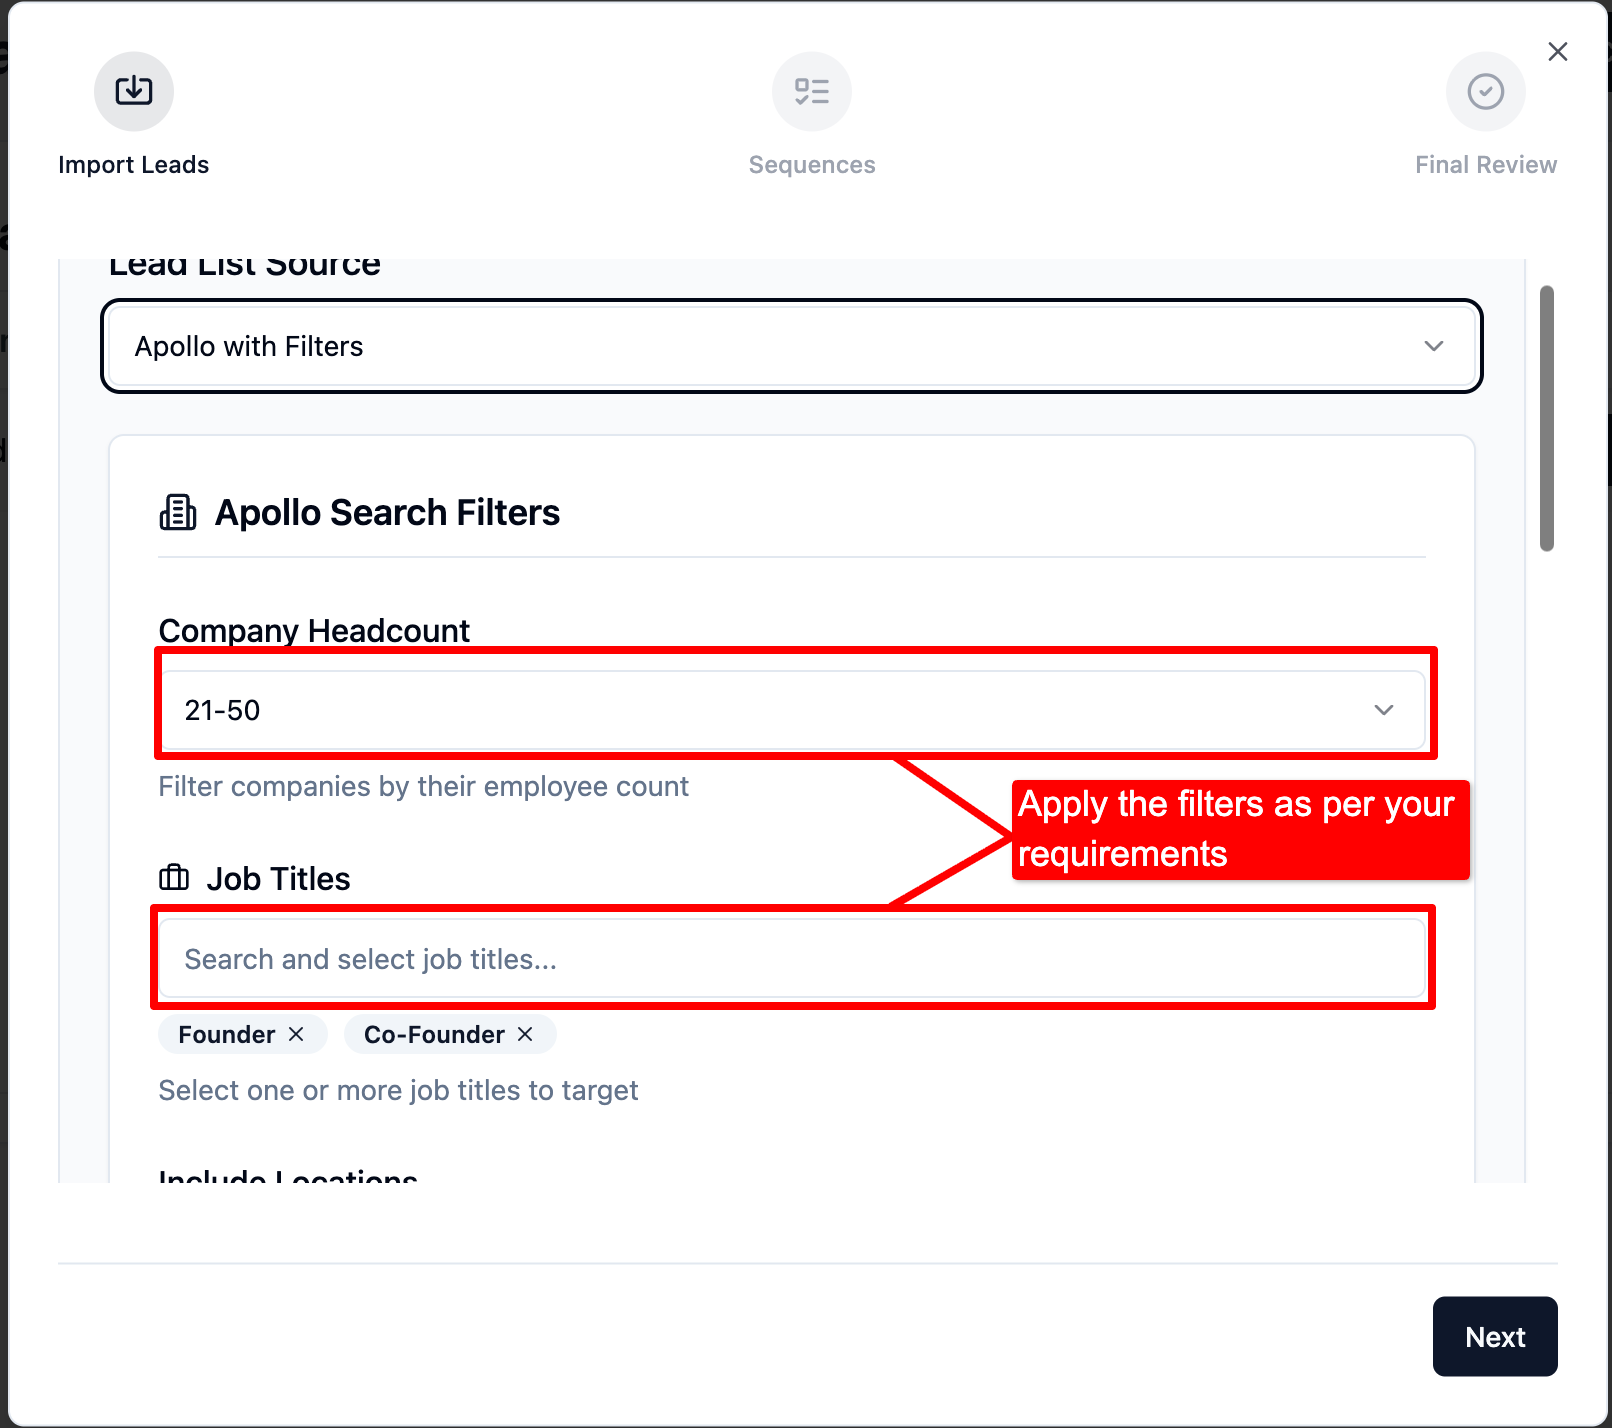Image resolution: width=1612 pixels, height=1428 pixels.
Task: Select the Import Leads step label
Action: (x=134, y=165)
